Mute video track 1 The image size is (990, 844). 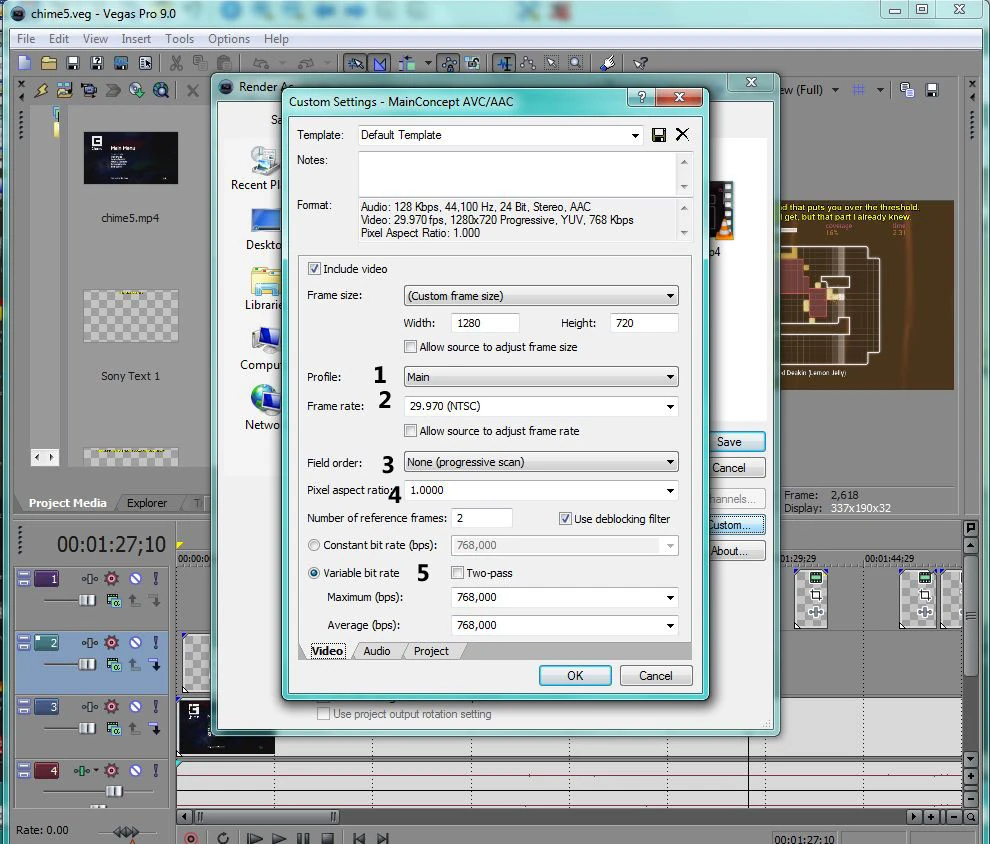(x=135, y=579)
